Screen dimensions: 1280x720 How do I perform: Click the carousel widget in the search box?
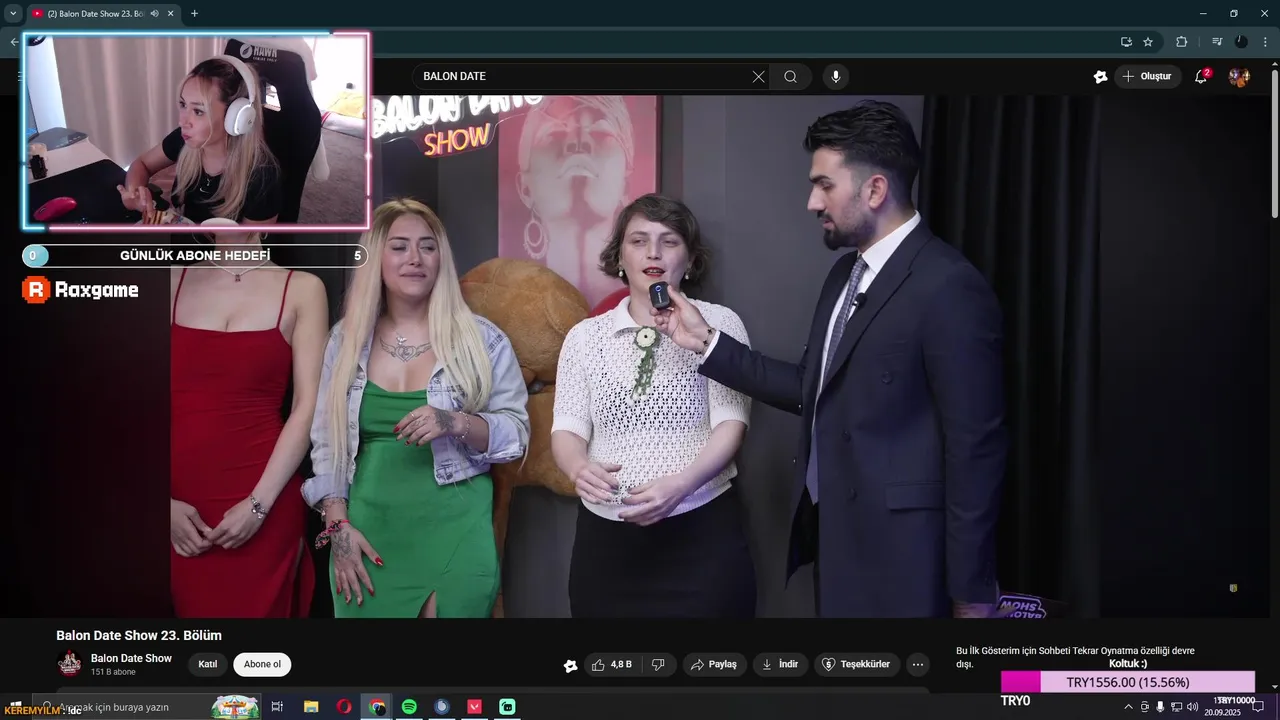coord(235,706)
